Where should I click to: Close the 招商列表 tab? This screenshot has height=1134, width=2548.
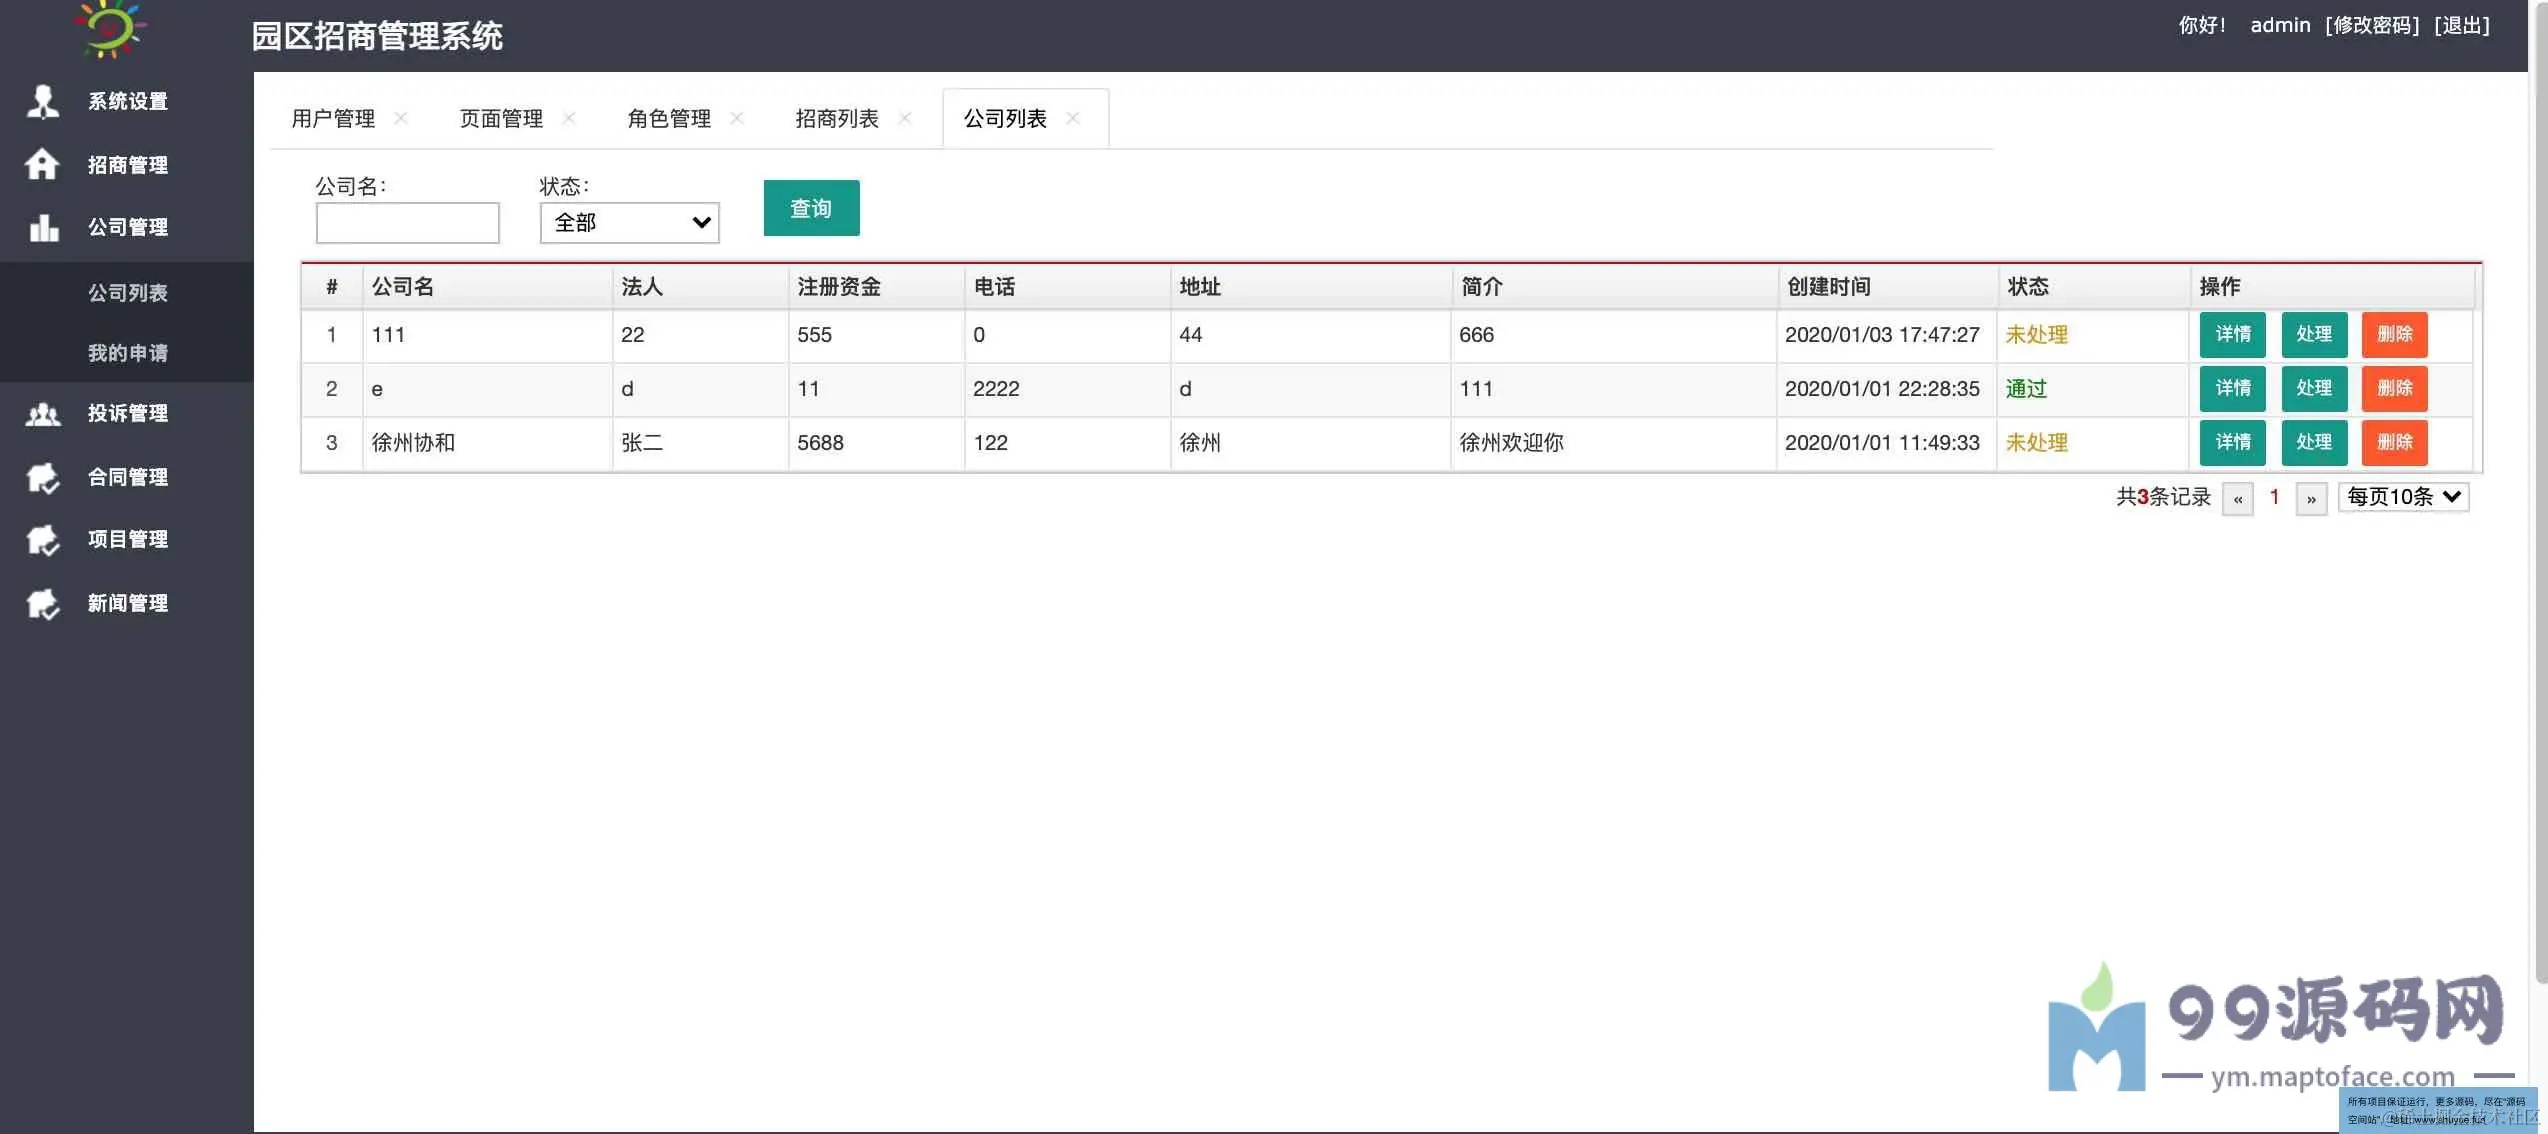905,118
